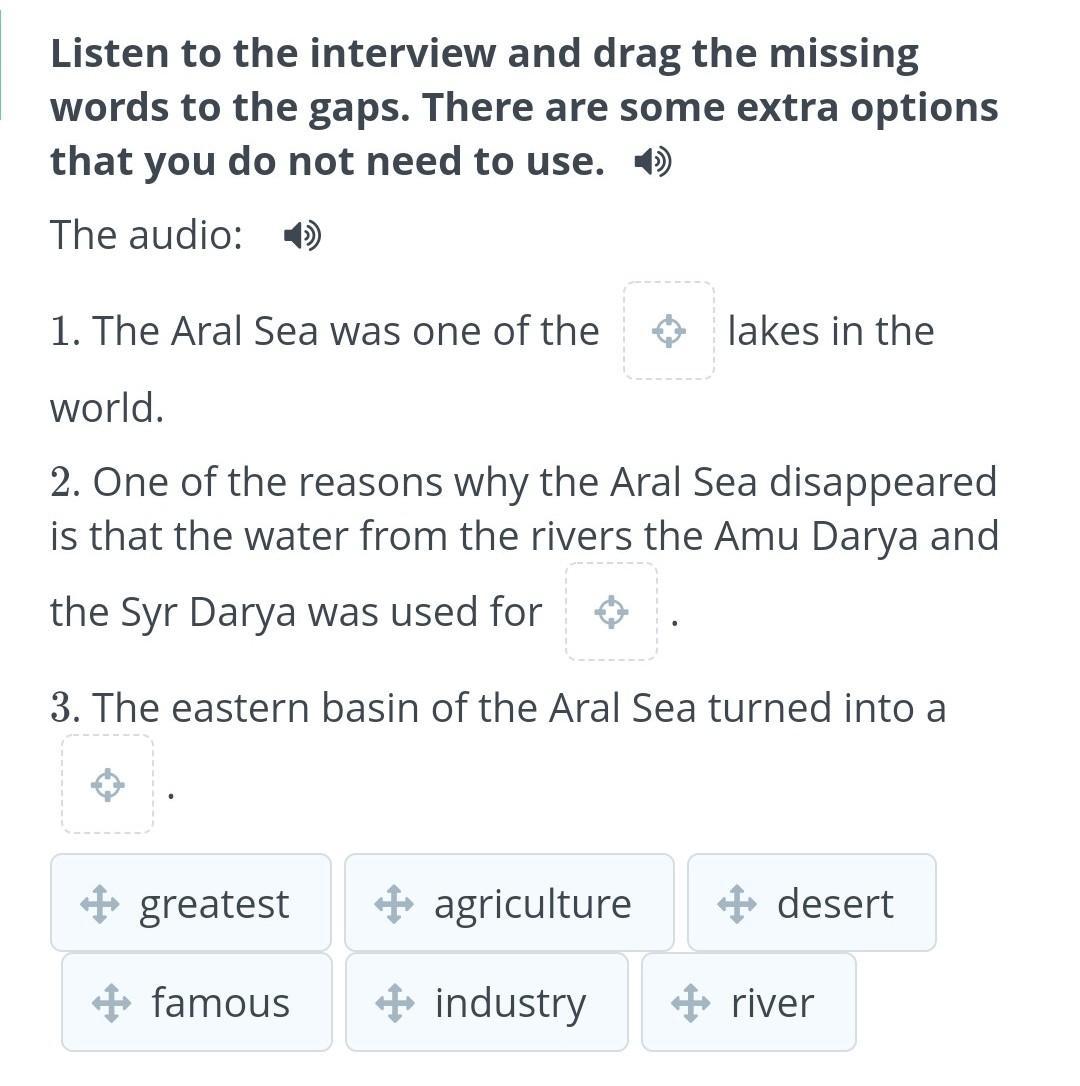Click the drag handle icon on "industry"
1080x1086 pixels.
pyautogui.click(x=395, y=1003)
